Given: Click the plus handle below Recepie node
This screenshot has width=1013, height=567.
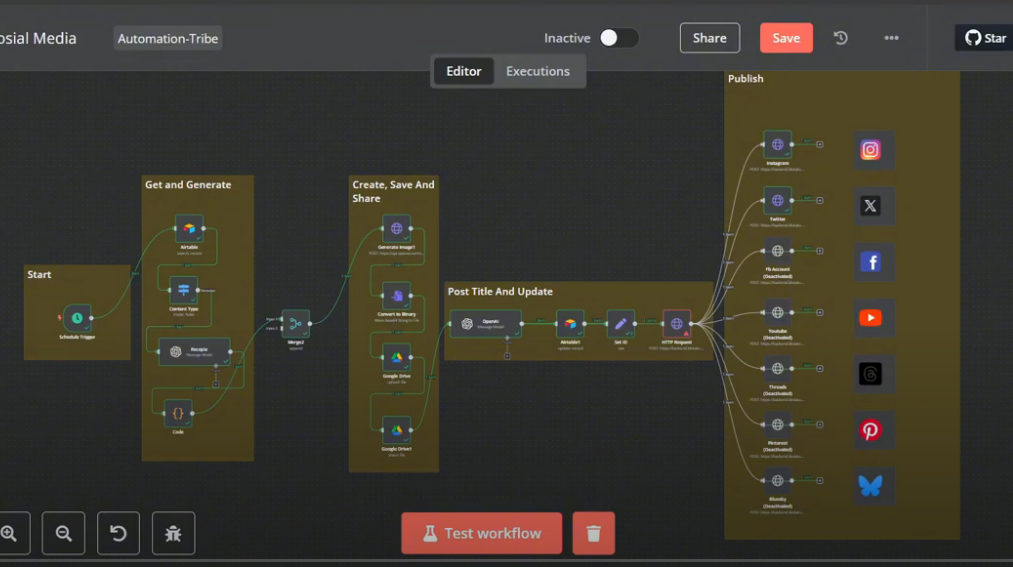Looking at the screenshot, I should pos(216,384).
